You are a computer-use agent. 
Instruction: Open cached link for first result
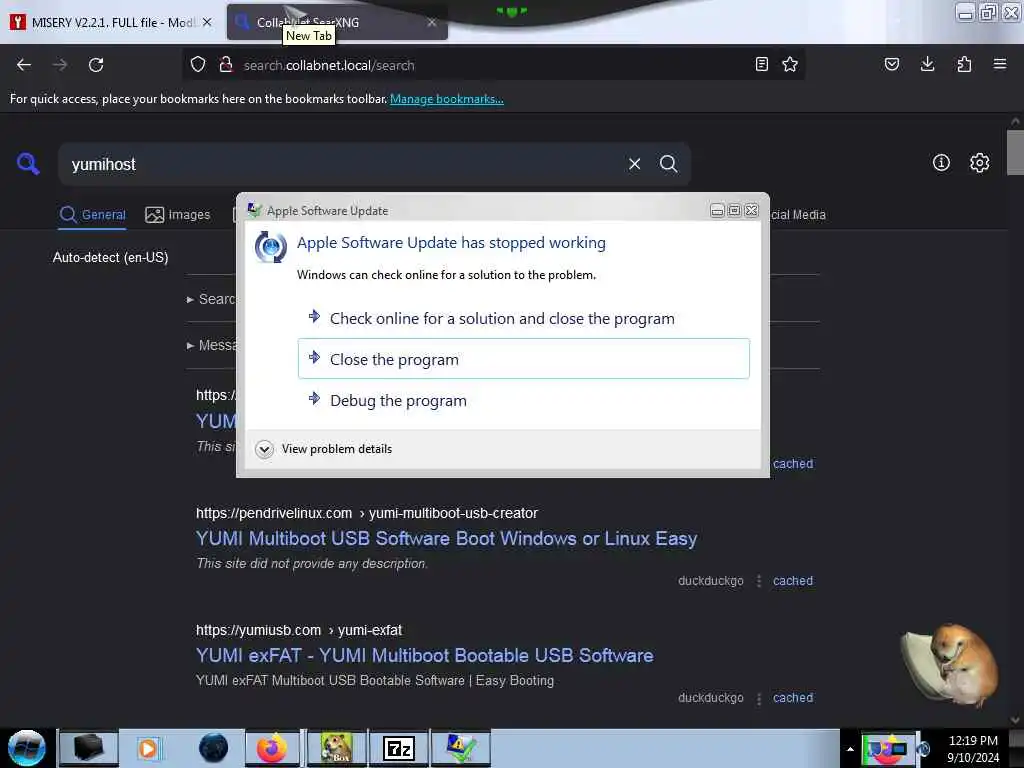pos(793,464)
